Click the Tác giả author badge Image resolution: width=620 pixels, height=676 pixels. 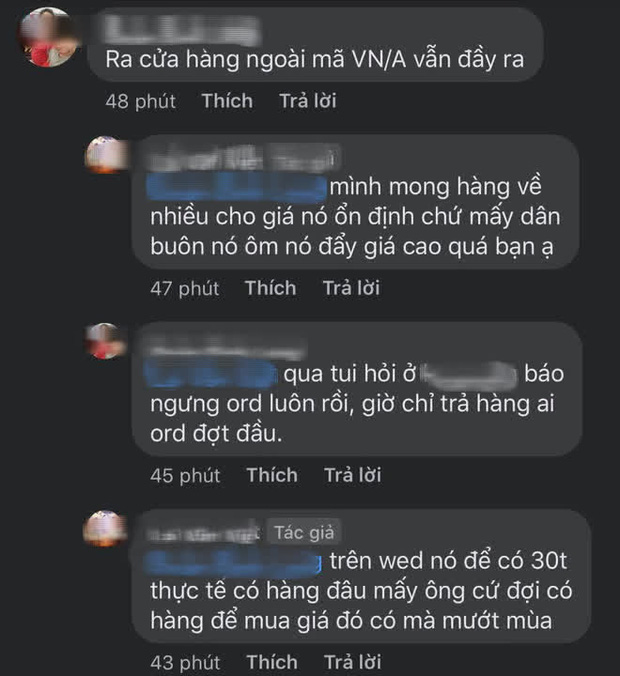pos(304,532)
